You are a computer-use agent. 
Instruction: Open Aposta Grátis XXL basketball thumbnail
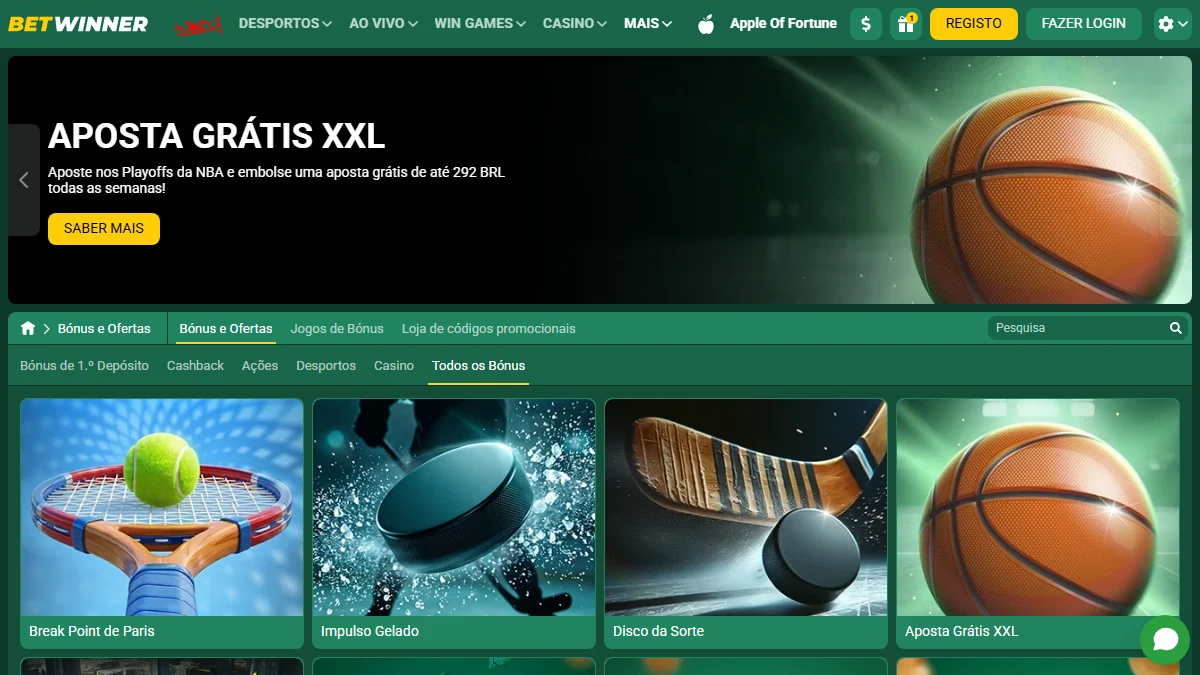click(x=1038, y=507)
